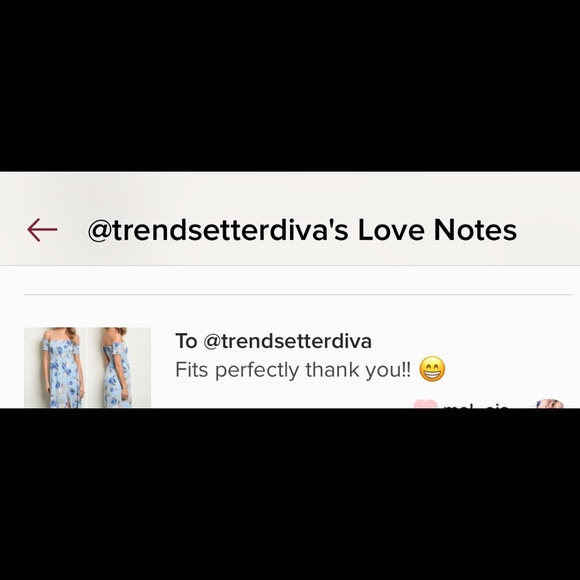Image resolution: width=580 pixels, height=580 pixels.
Task: Go back using the maroon arrow
Action: coord(42,230)
